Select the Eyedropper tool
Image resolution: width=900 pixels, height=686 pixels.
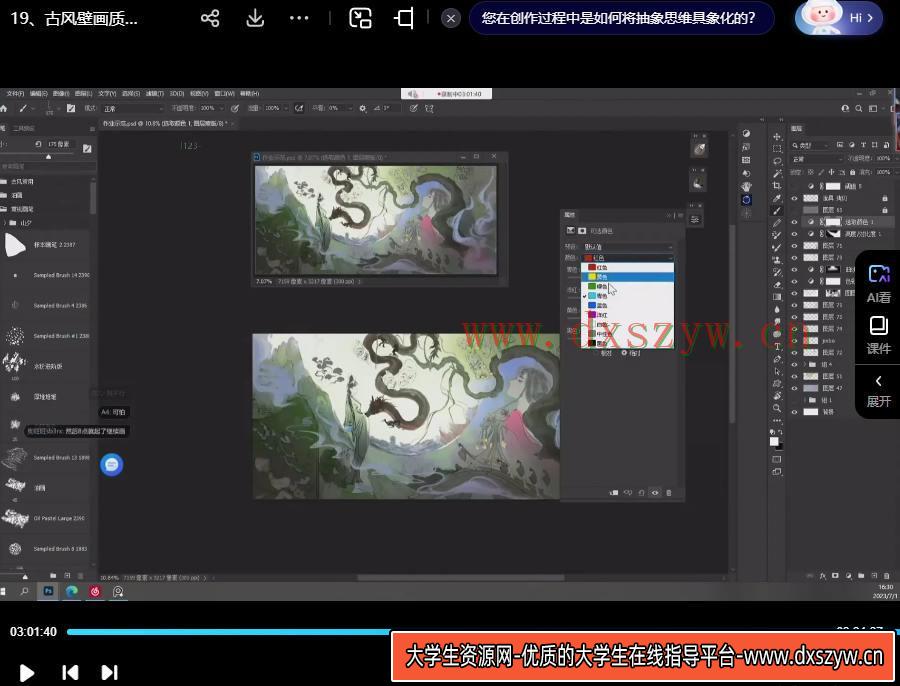click(777, 198)
